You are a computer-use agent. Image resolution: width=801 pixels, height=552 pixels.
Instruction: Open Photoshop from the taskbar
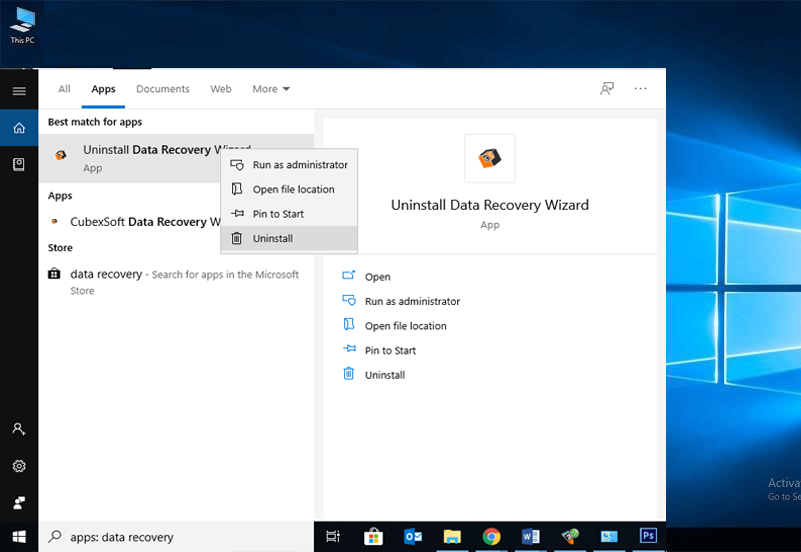pos(648,536)
